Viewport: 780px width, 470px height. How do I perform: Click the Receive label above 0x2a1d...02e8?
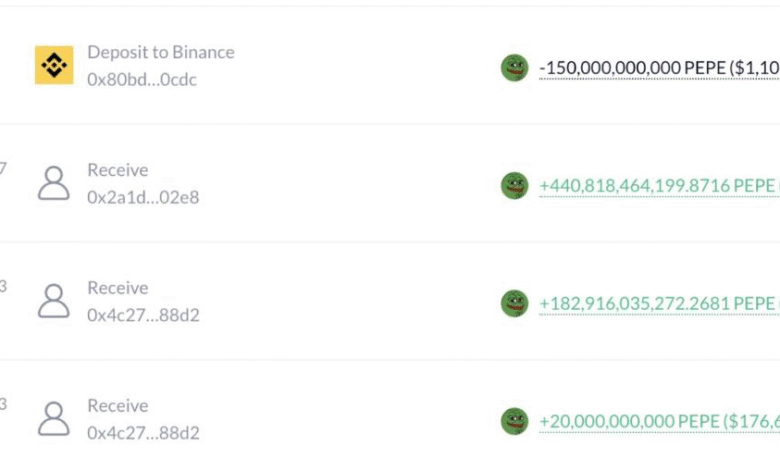point(118,170)
